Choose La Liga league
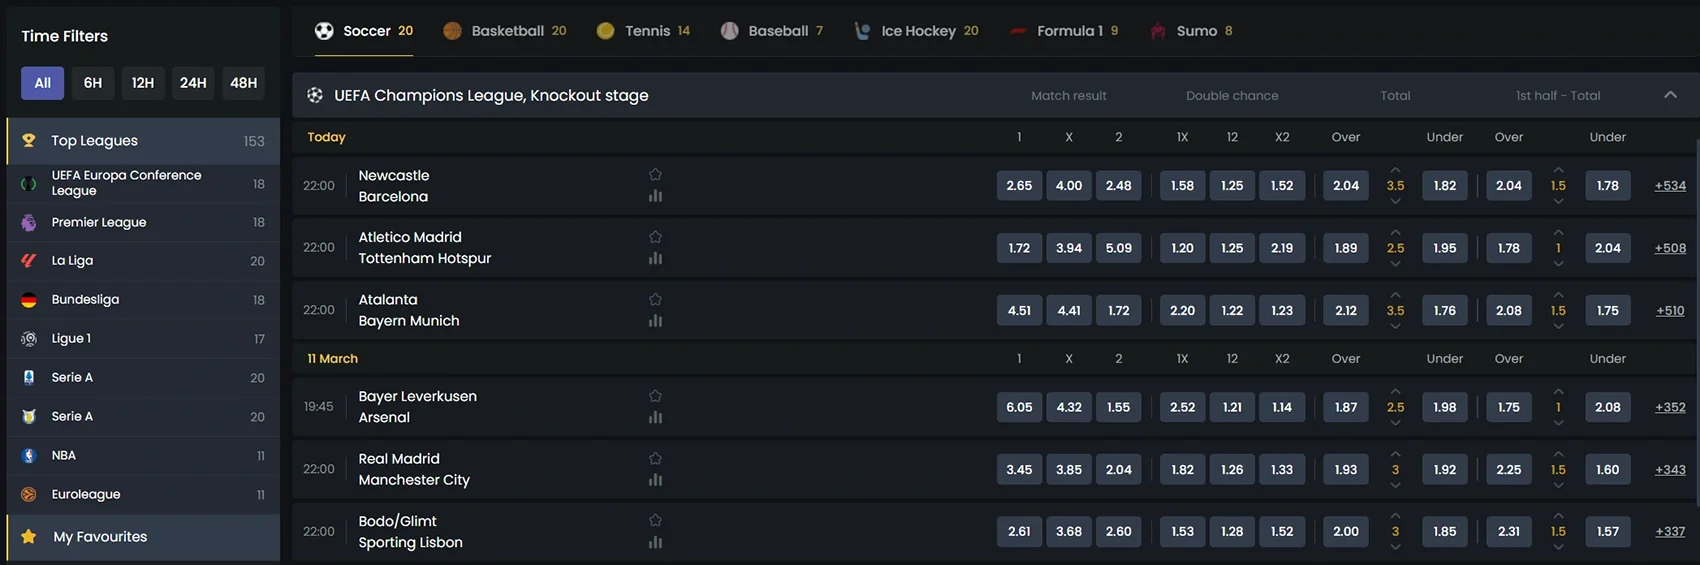Image resolution: width=1700 pixels, height=565 pixels. pos(143,260)
